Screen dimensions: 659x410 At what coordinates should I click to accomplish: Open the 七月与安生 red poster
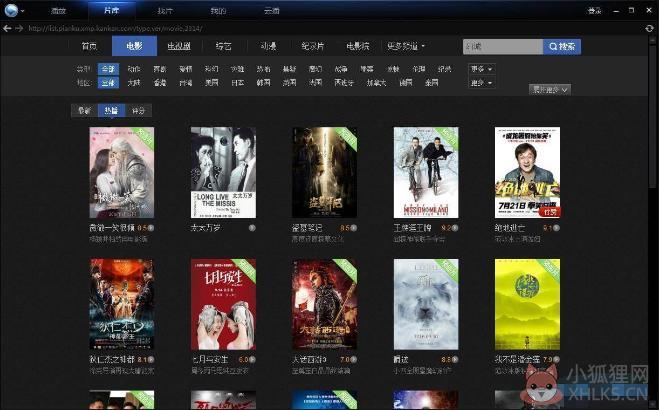tap(223, 304)
